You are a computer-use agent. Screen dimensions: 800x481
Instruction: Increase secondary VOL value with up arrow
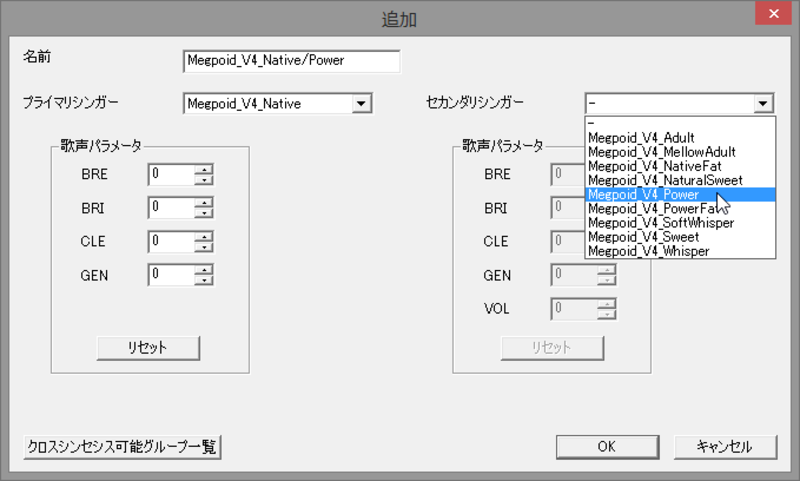[x=607, y=304]
